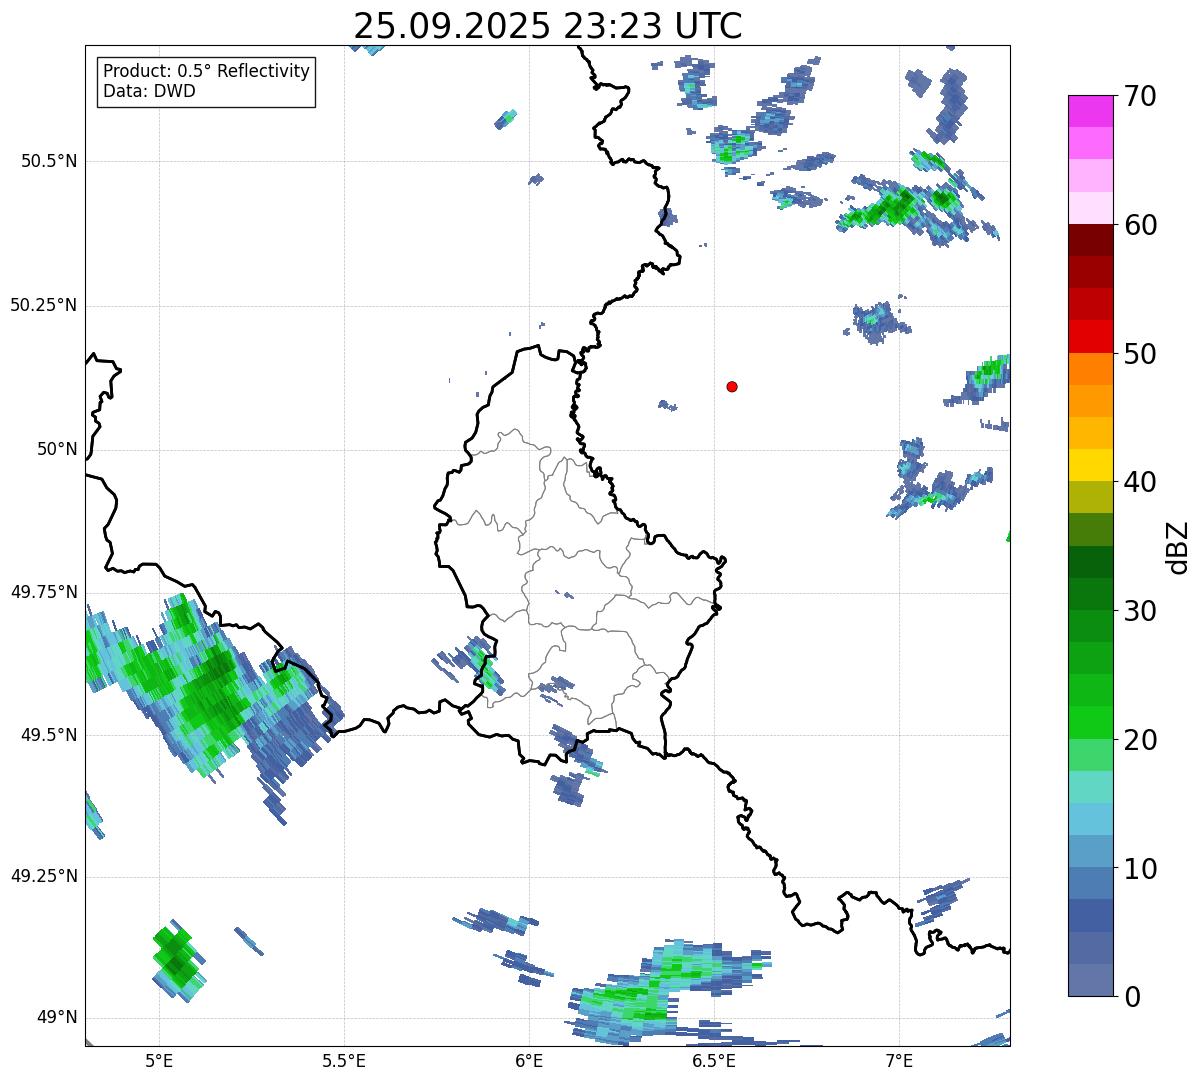Click the 7°E longitude label

coord(899,1060)
